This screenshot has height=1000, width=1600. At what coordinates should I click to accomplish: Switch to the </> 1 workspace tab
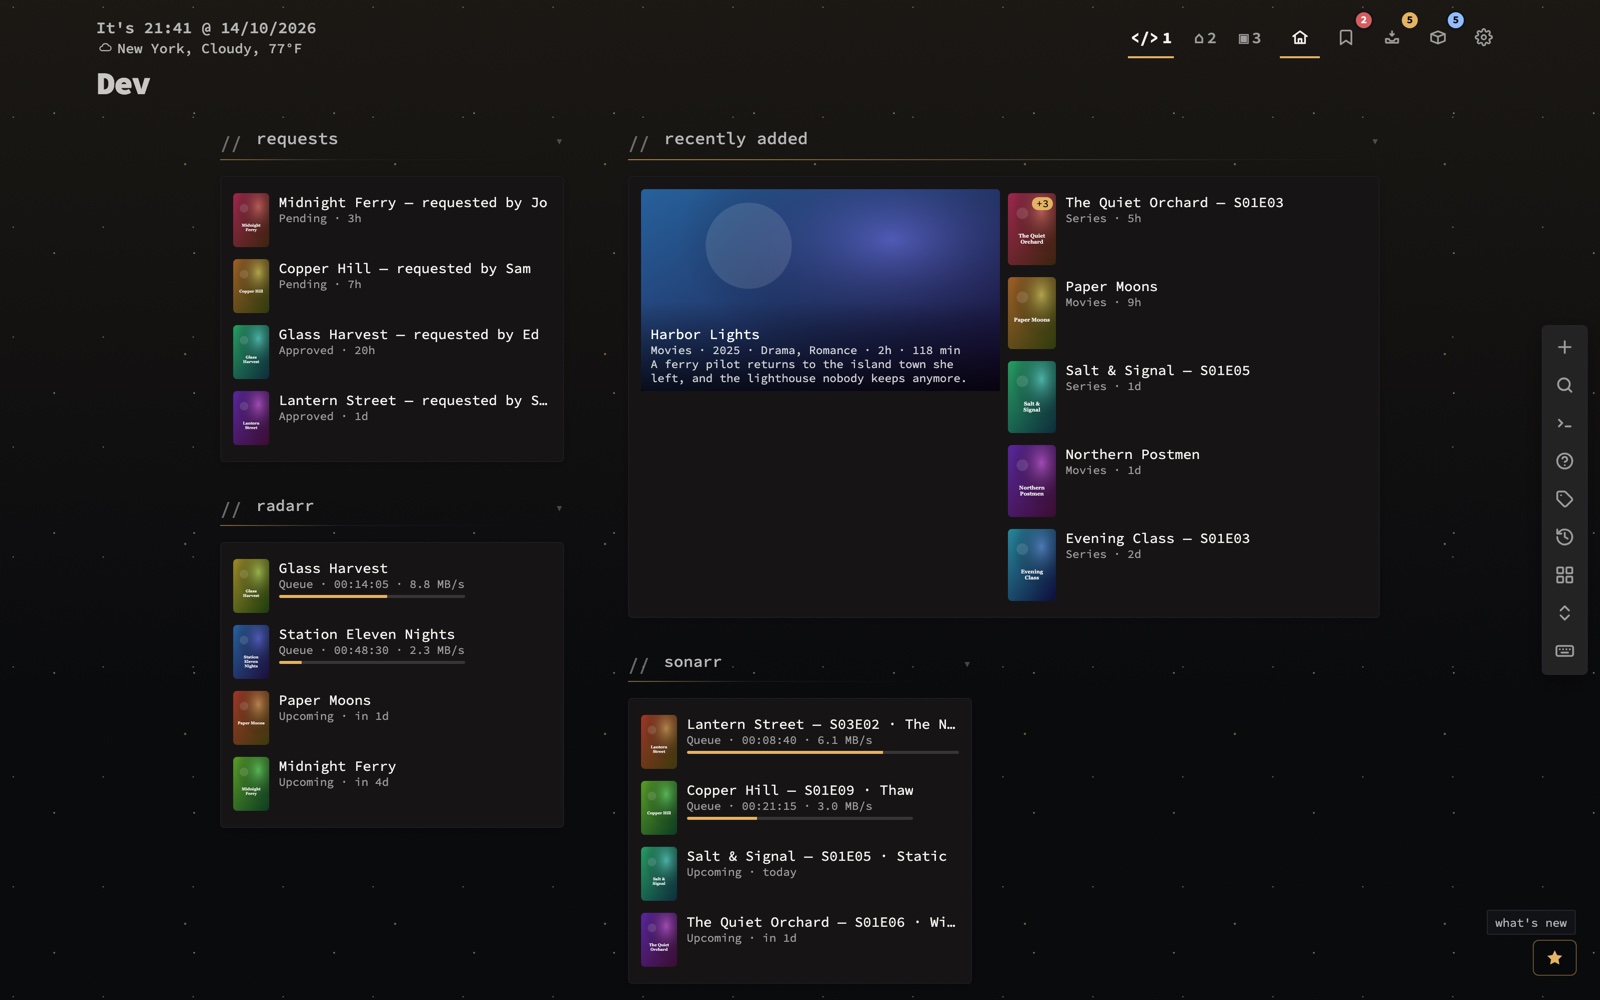pyautogui.click(x=1150, y=38)
